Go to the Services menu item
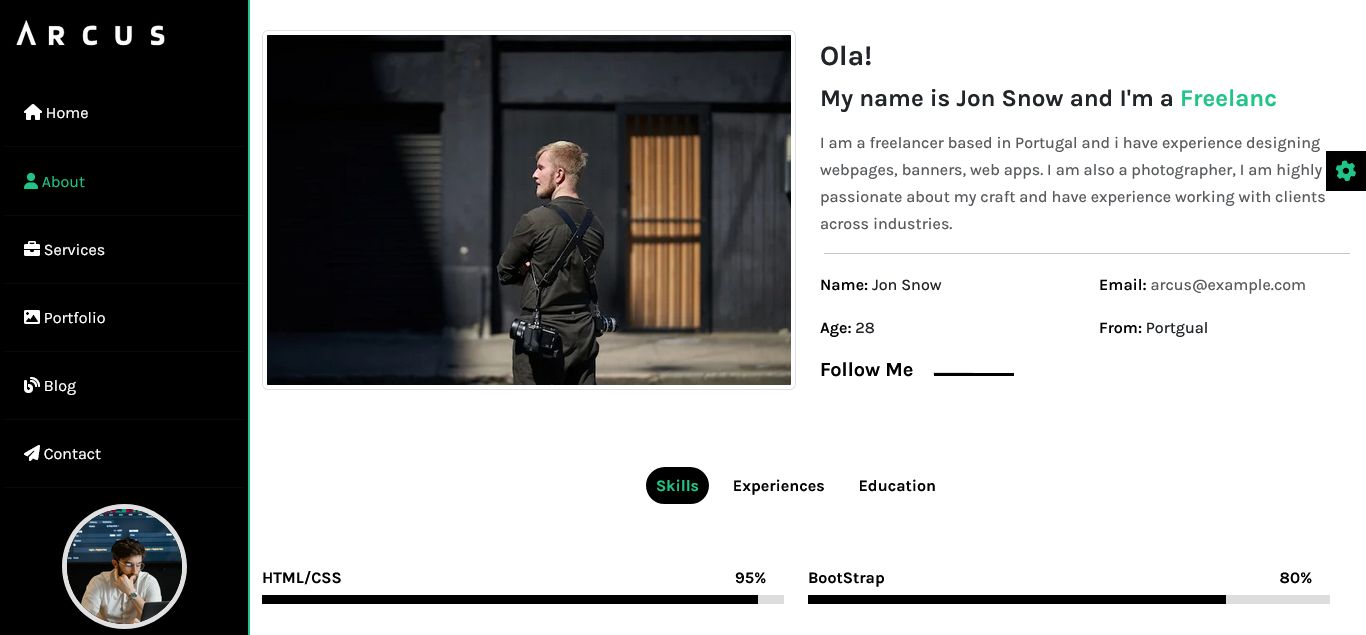Image resolution: width=1366 pixels, height=635 pixels. 74,250
